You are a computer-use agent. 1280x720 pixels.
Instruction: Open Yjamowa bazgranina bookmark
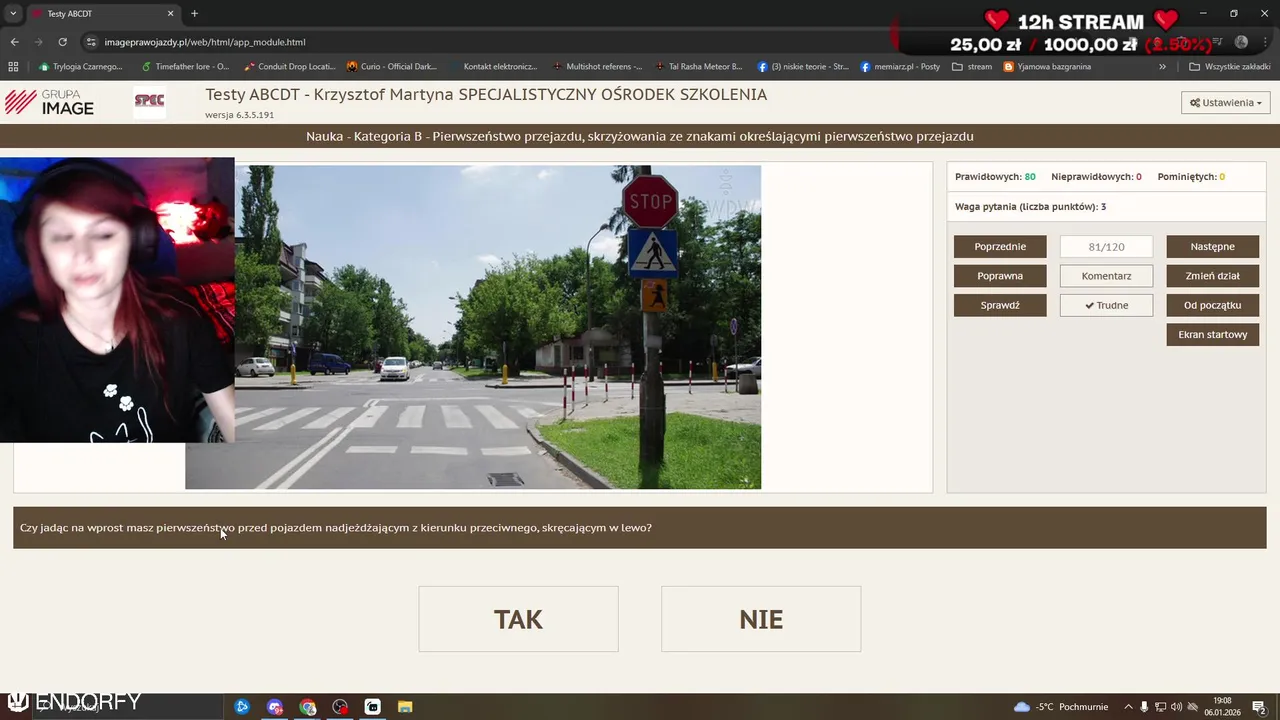tap(1047, 67)
